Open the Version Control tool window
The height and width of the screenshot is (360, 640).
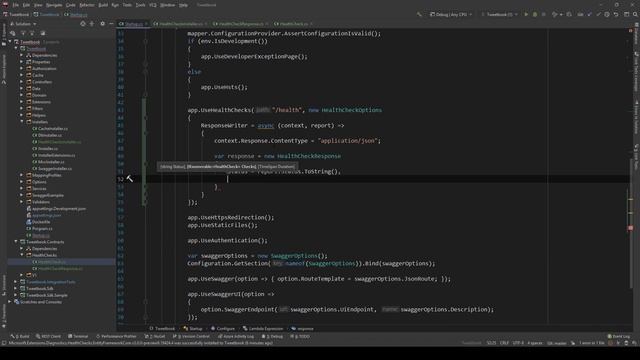[x=191, y=336]
